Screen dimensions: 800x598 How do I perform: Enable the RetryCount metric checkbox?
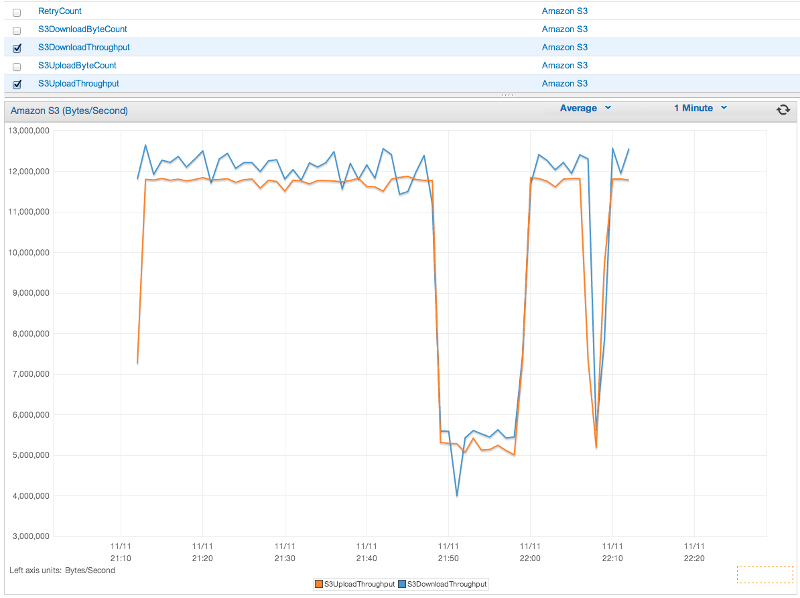click(x=16, y=11)
